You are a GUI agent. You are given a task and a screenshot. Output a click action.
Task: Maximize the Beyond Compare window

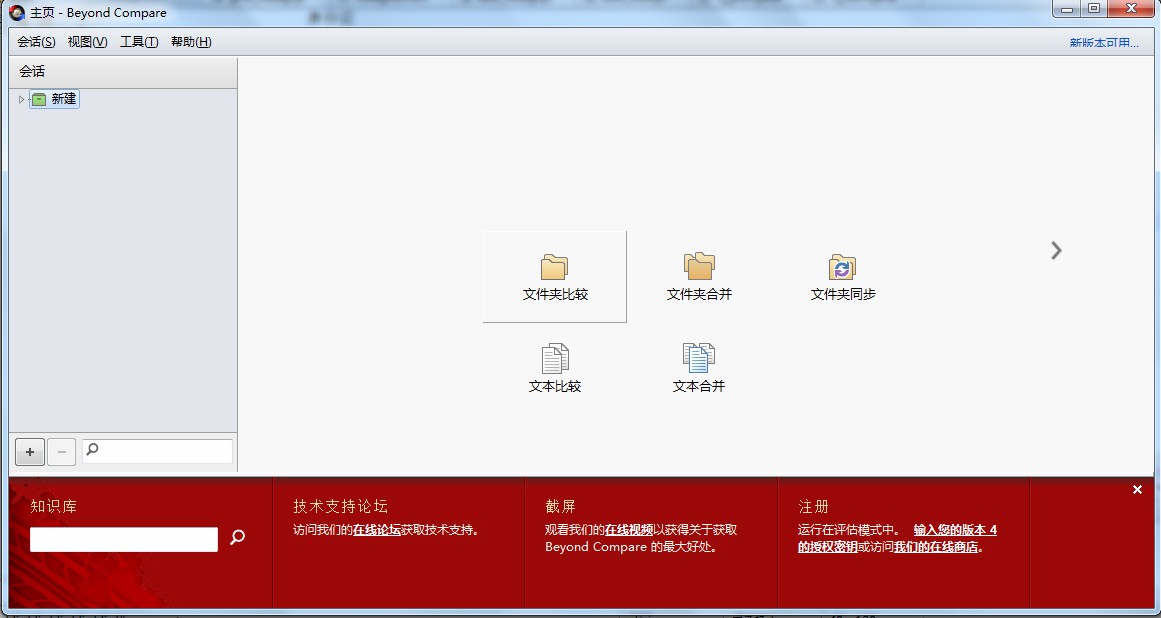coord(1094,9)
